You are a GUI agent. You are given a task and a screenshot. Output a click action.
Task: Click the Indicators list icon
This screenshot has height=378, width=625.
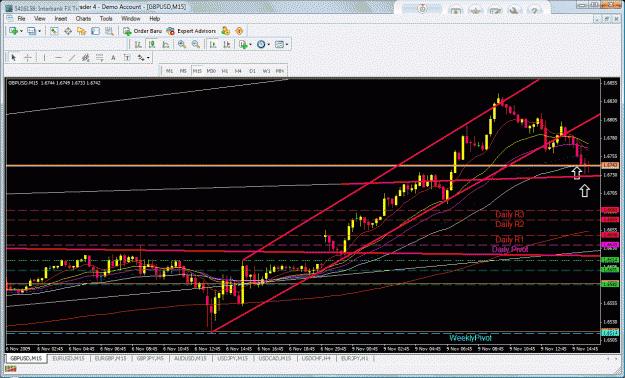(x=243, y=45)
